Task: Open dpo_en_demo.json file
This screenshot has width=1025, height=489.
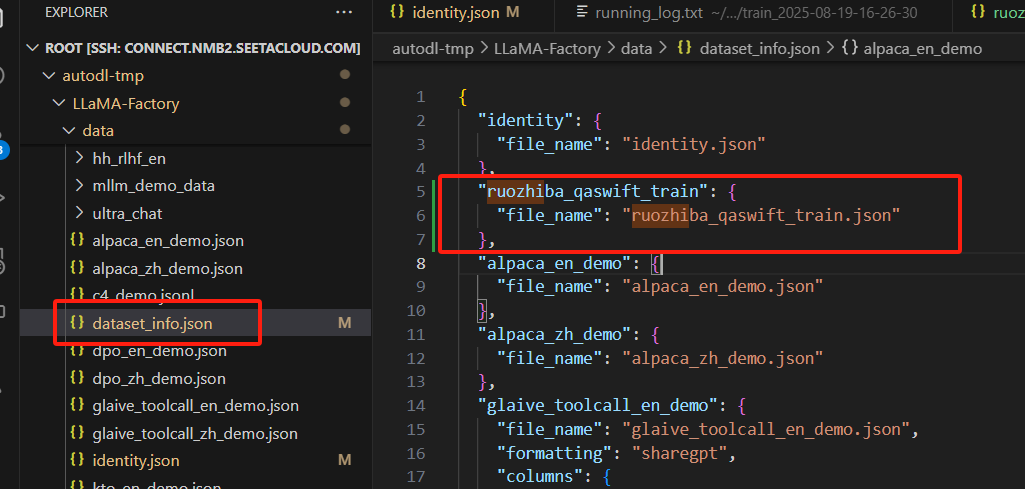Action: 160,351
